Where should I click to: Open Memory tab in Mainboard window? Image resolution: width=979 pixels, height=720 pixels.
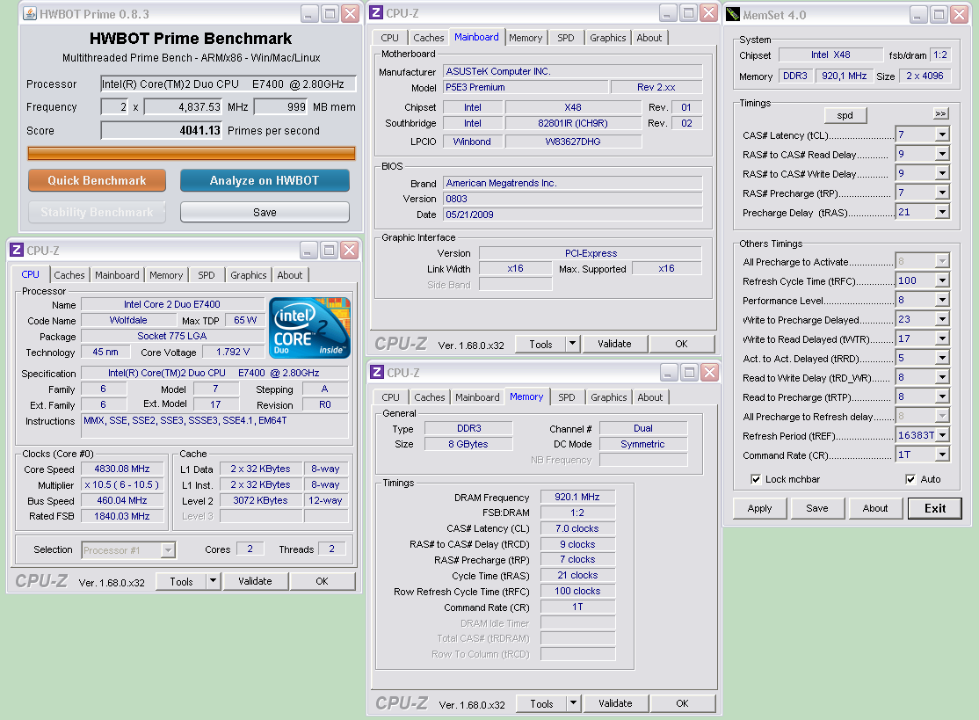[526, 37]
